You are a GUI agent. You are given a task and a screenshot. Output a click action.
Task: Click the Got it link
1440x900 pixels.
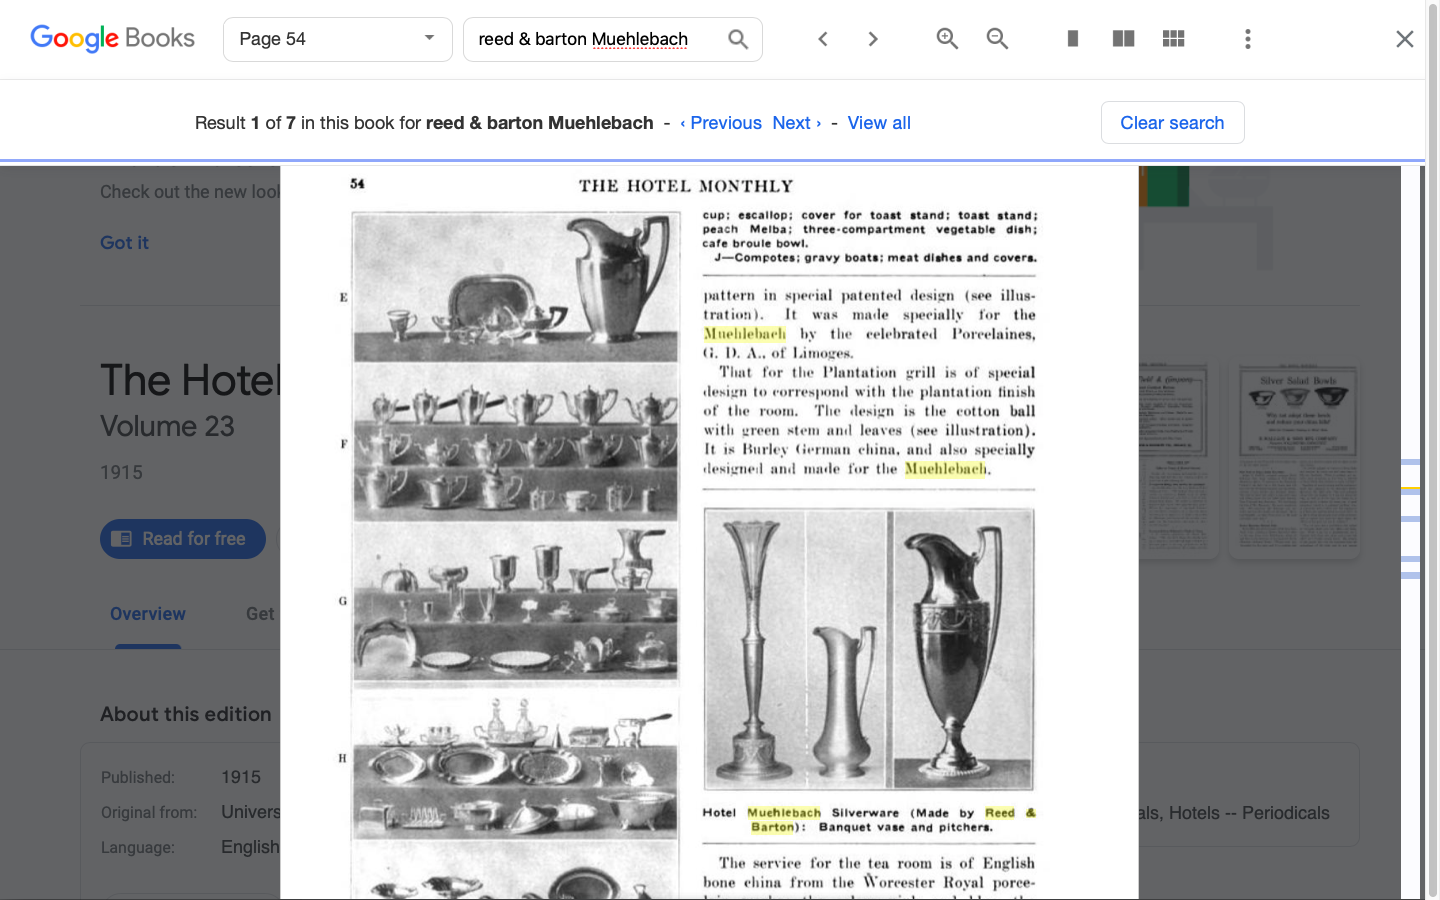(x=124, y=243)
